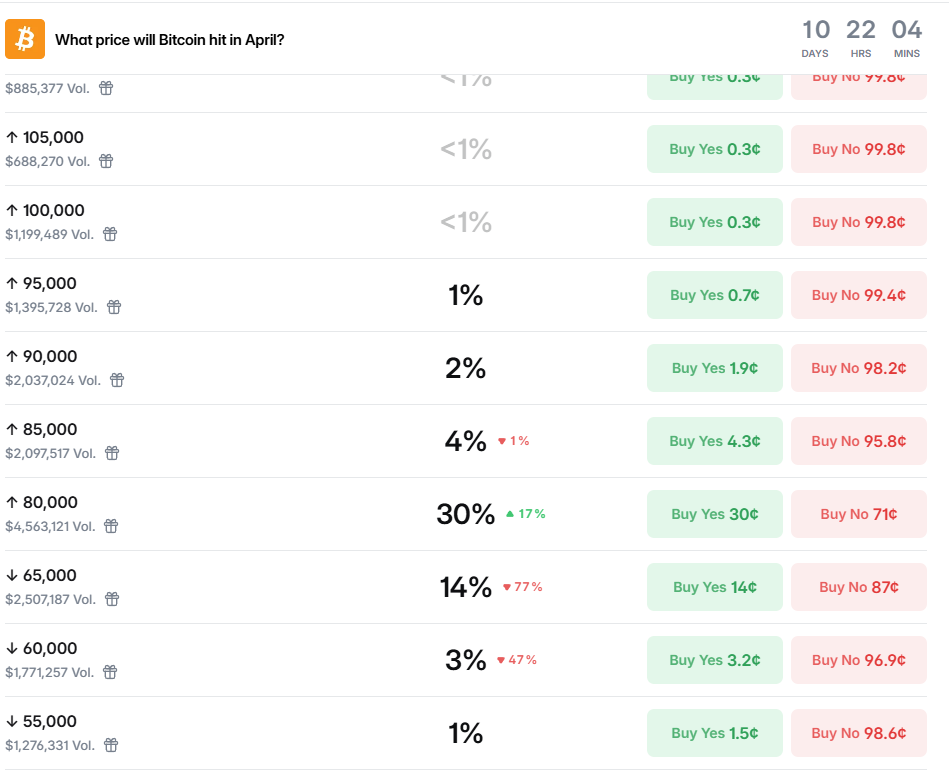
Task: Click gift icon on 55,000 row
Action: [111, 745]
